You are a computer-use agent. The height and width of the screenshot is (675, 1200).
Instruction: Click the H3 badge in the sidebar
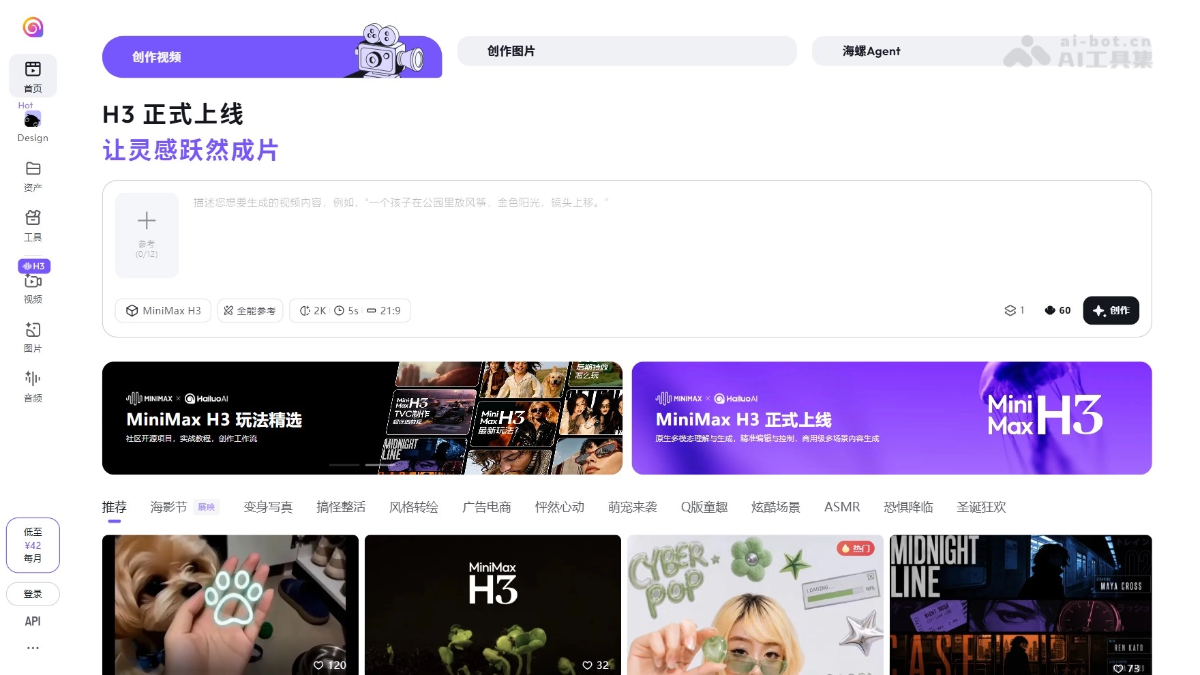coord(34,266)
